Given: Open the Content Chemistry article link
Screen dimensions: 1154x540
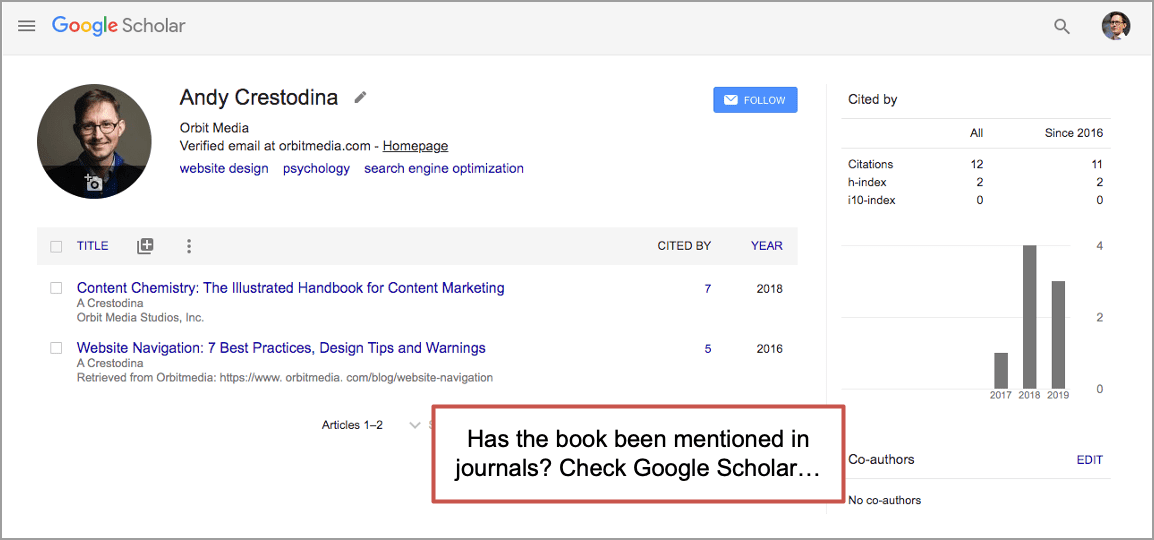Looking at the screenshot, I should click(291, 288).
